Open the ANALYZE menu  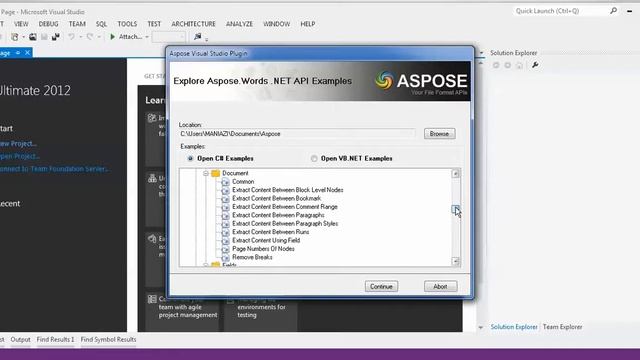[x=239, y=24]
